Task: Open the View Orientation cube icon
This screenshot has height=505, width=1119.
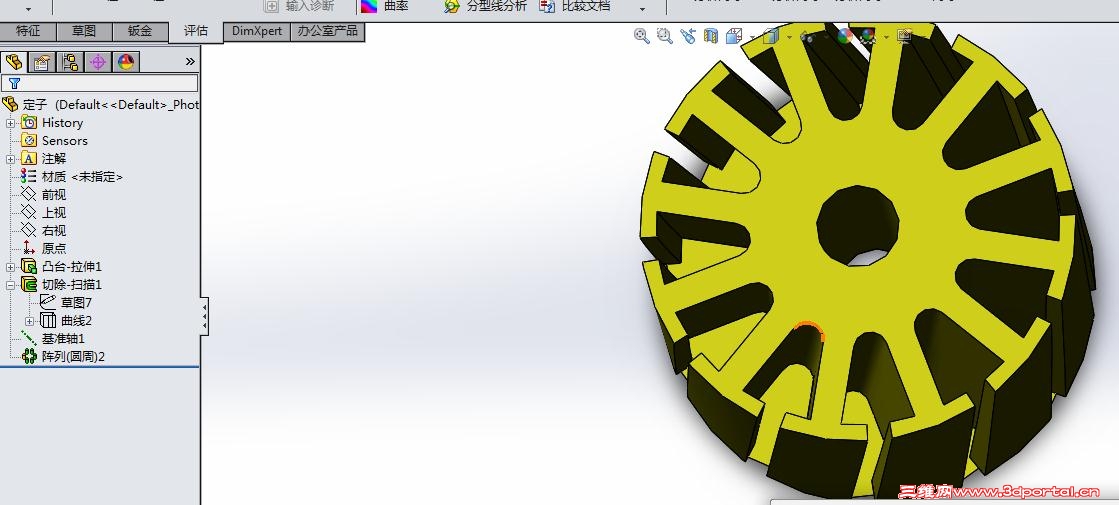Action: click(x=733, y=36)
